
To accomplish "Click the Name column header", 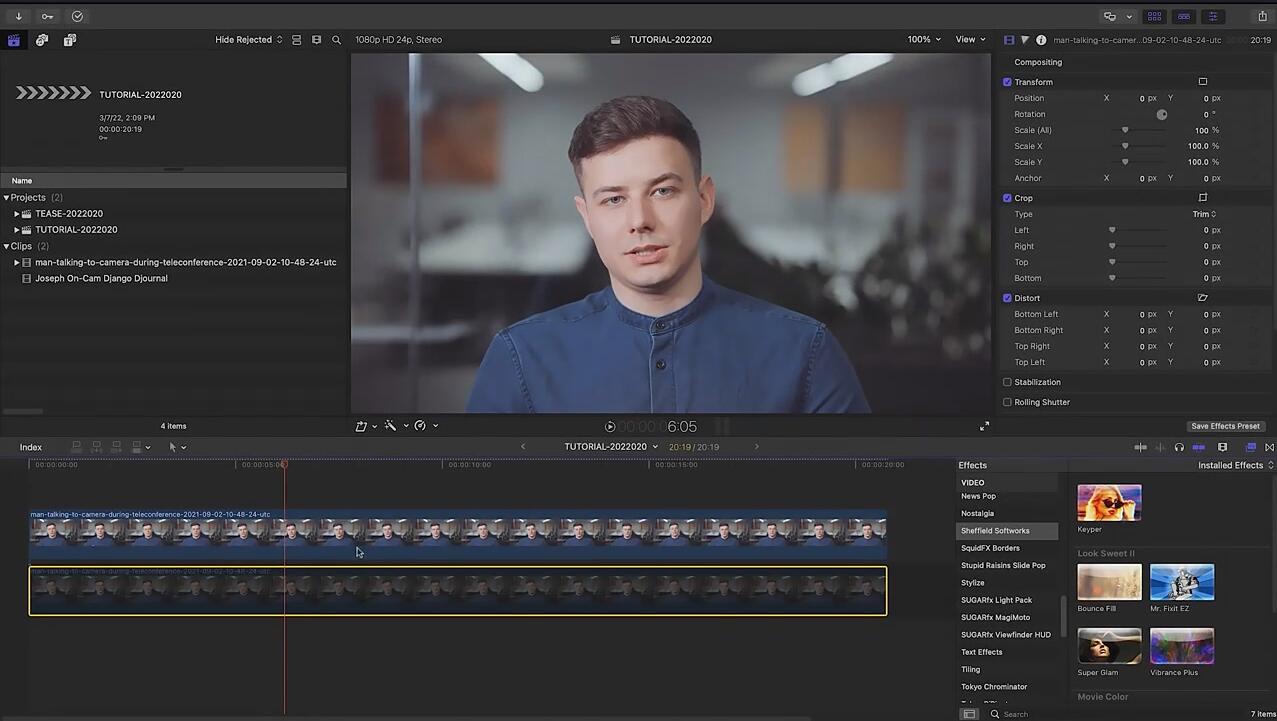I will [x=22, y=181].
